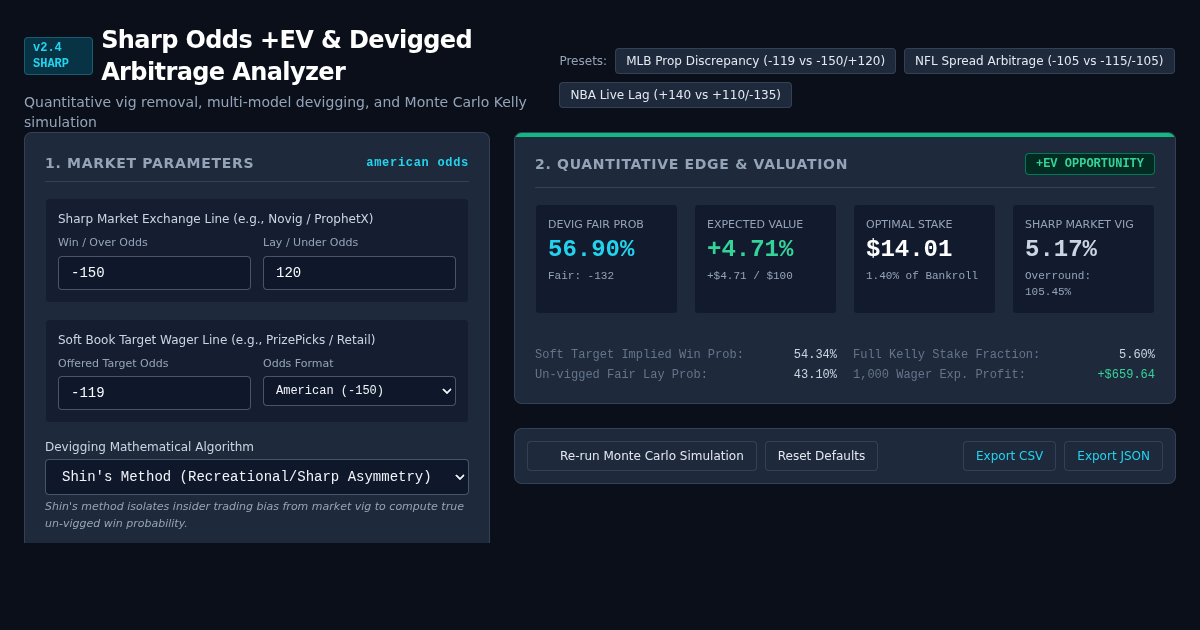Apply the MLB Prop Discrepancy preset
The height and width of the screenshot is (630, 1200).
(755, 61)
